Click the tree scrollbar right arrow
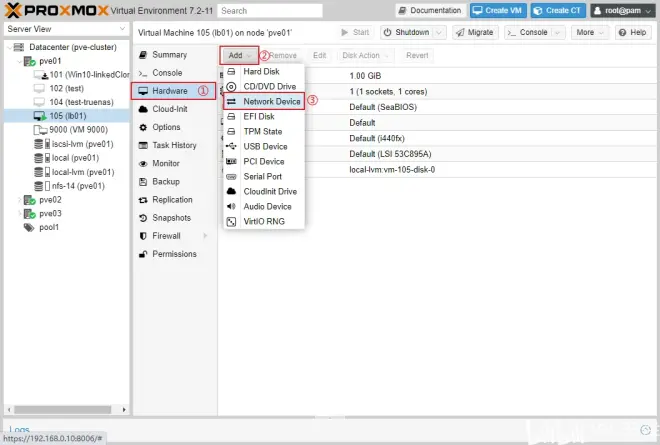The image size is (660, 445). point(124,410)
